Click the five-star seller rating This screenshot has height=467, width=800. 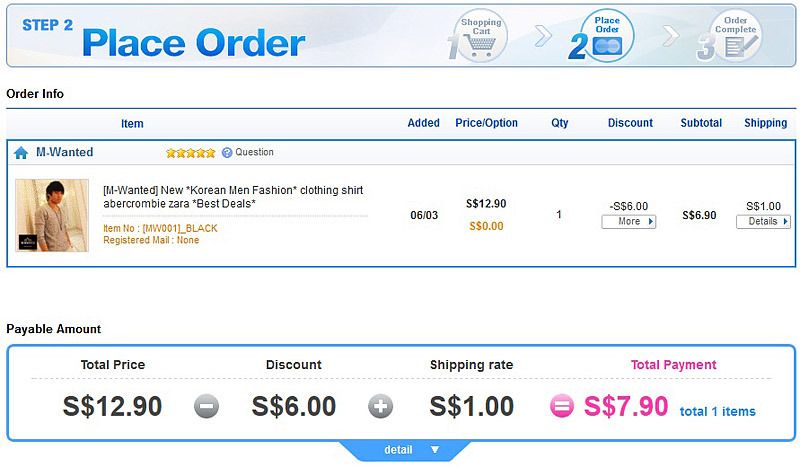point(190,153)
